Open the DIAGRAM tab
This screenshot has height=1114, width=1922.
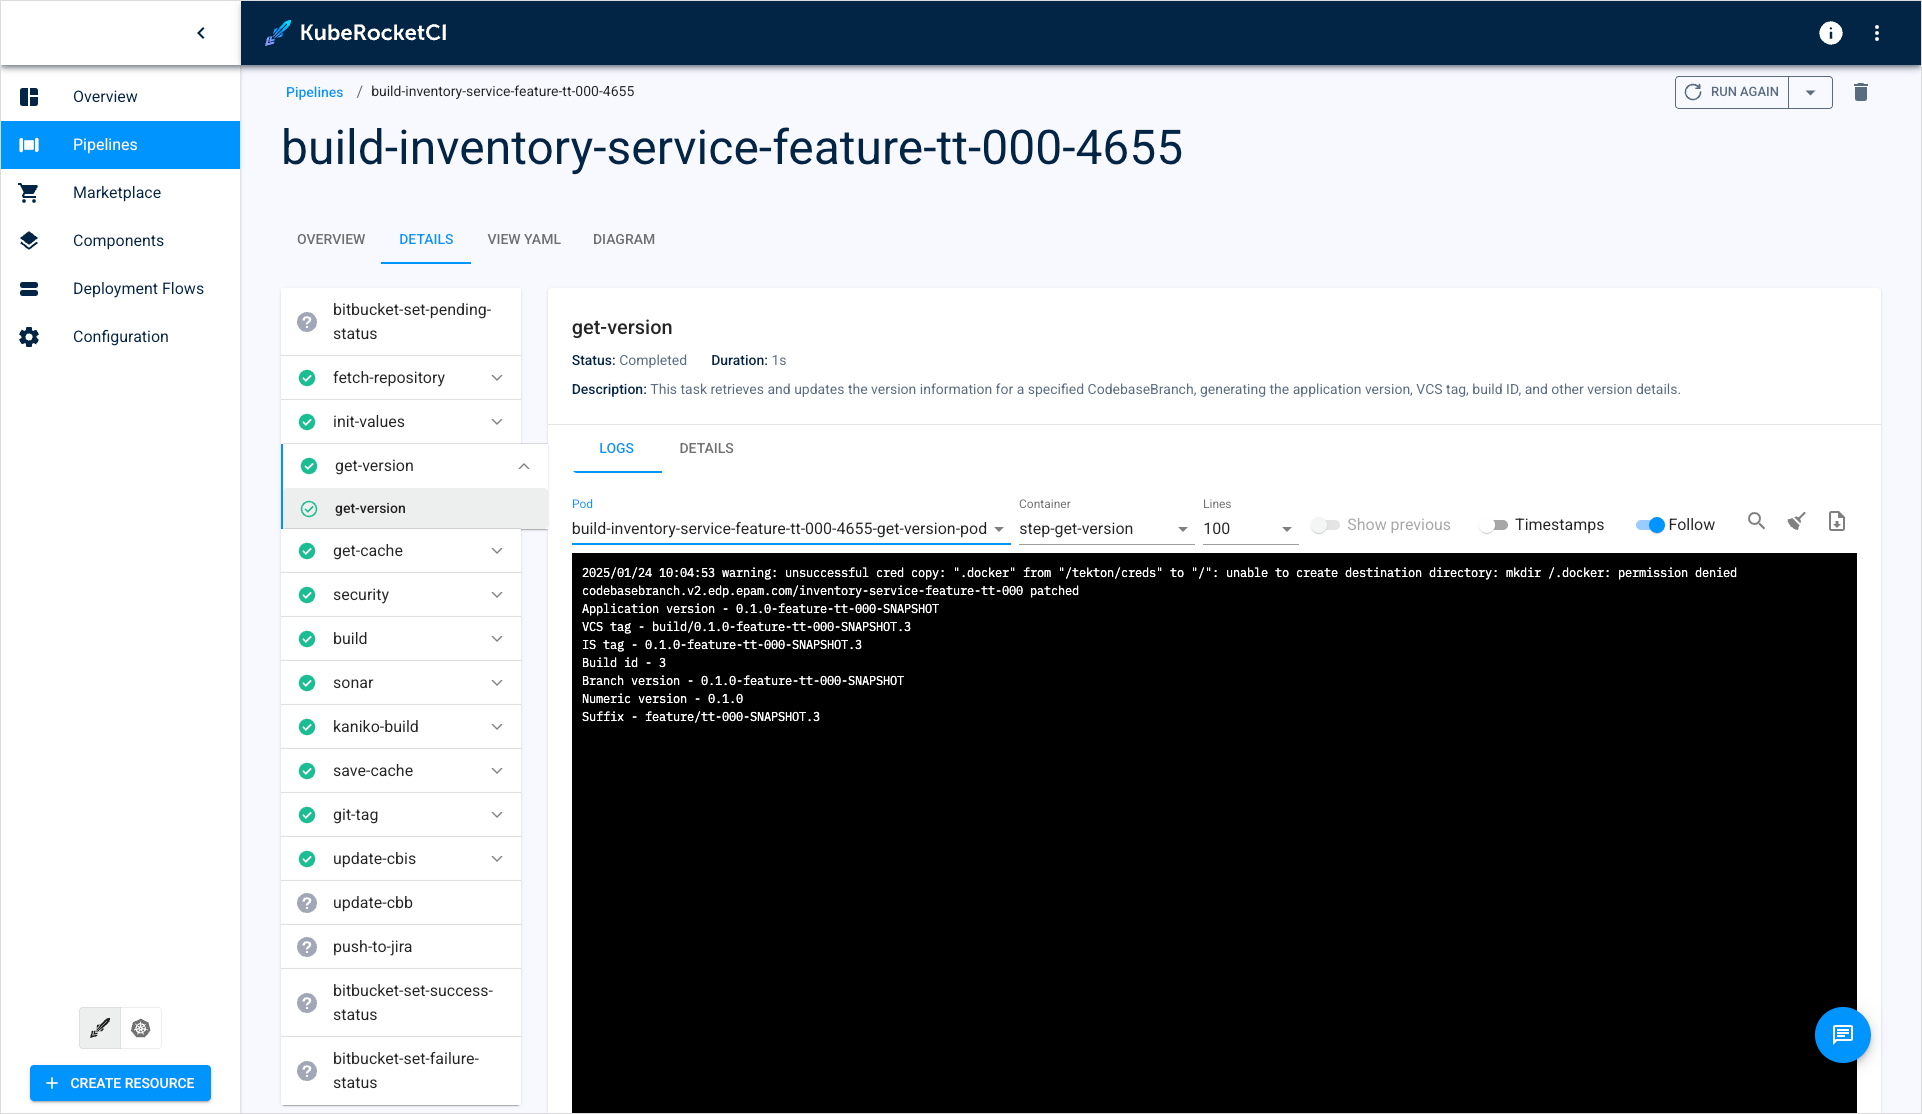pos(623,239)
